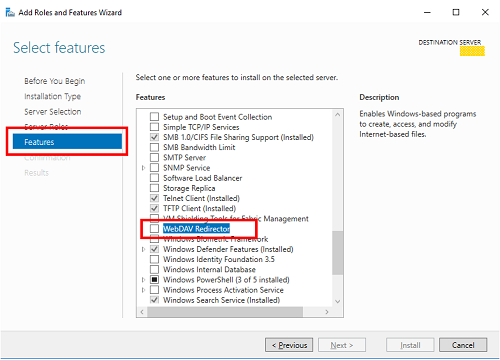Image resolution: width=500 pixels, height=360 pixels.
Task: Select the Windows Internal Database label
Action: (x=209, y=269)
